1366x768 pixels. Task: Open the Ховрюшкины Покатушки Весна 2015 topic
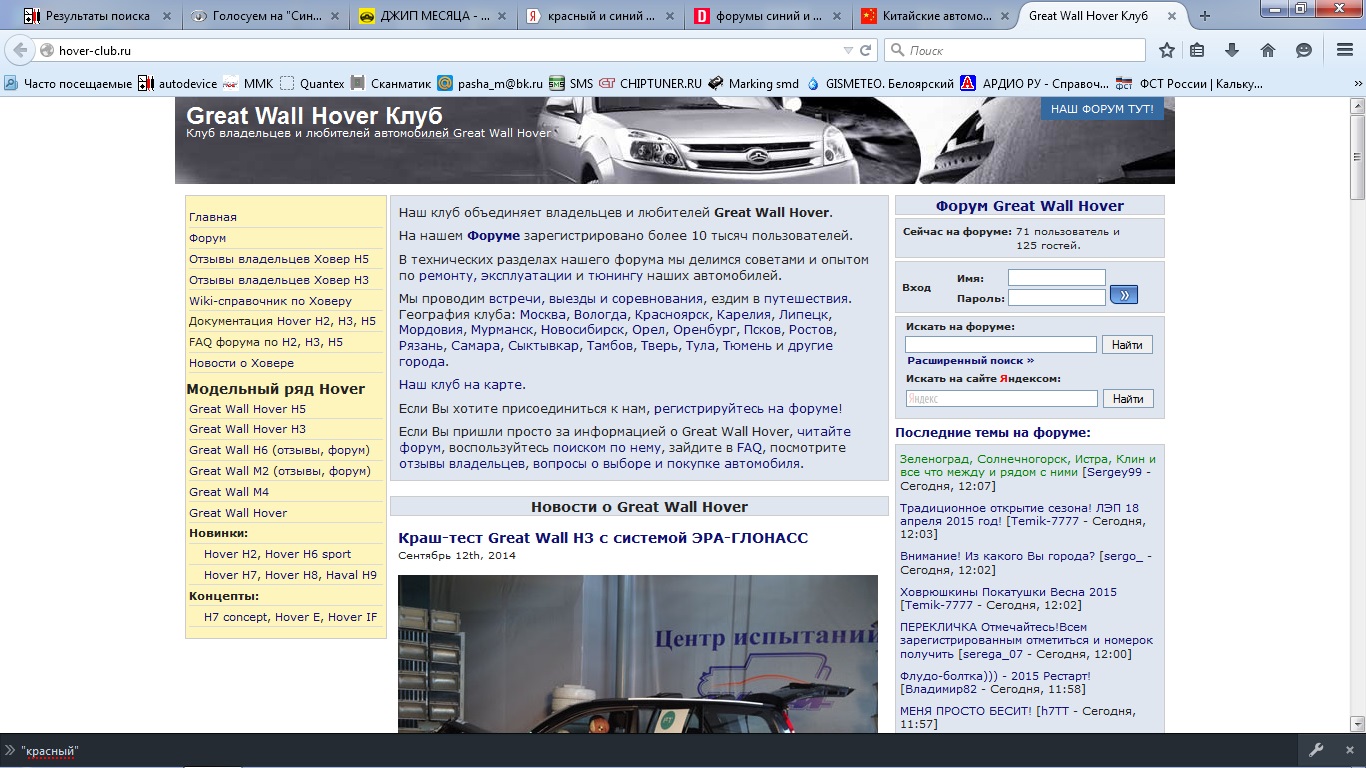point(1008,592)
